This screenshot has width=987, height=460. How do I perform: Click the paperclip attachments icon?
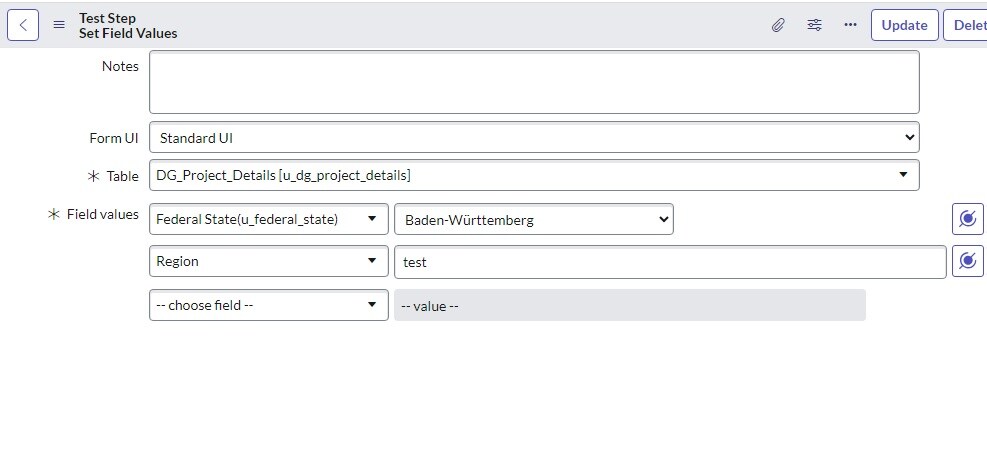(778, 25)
